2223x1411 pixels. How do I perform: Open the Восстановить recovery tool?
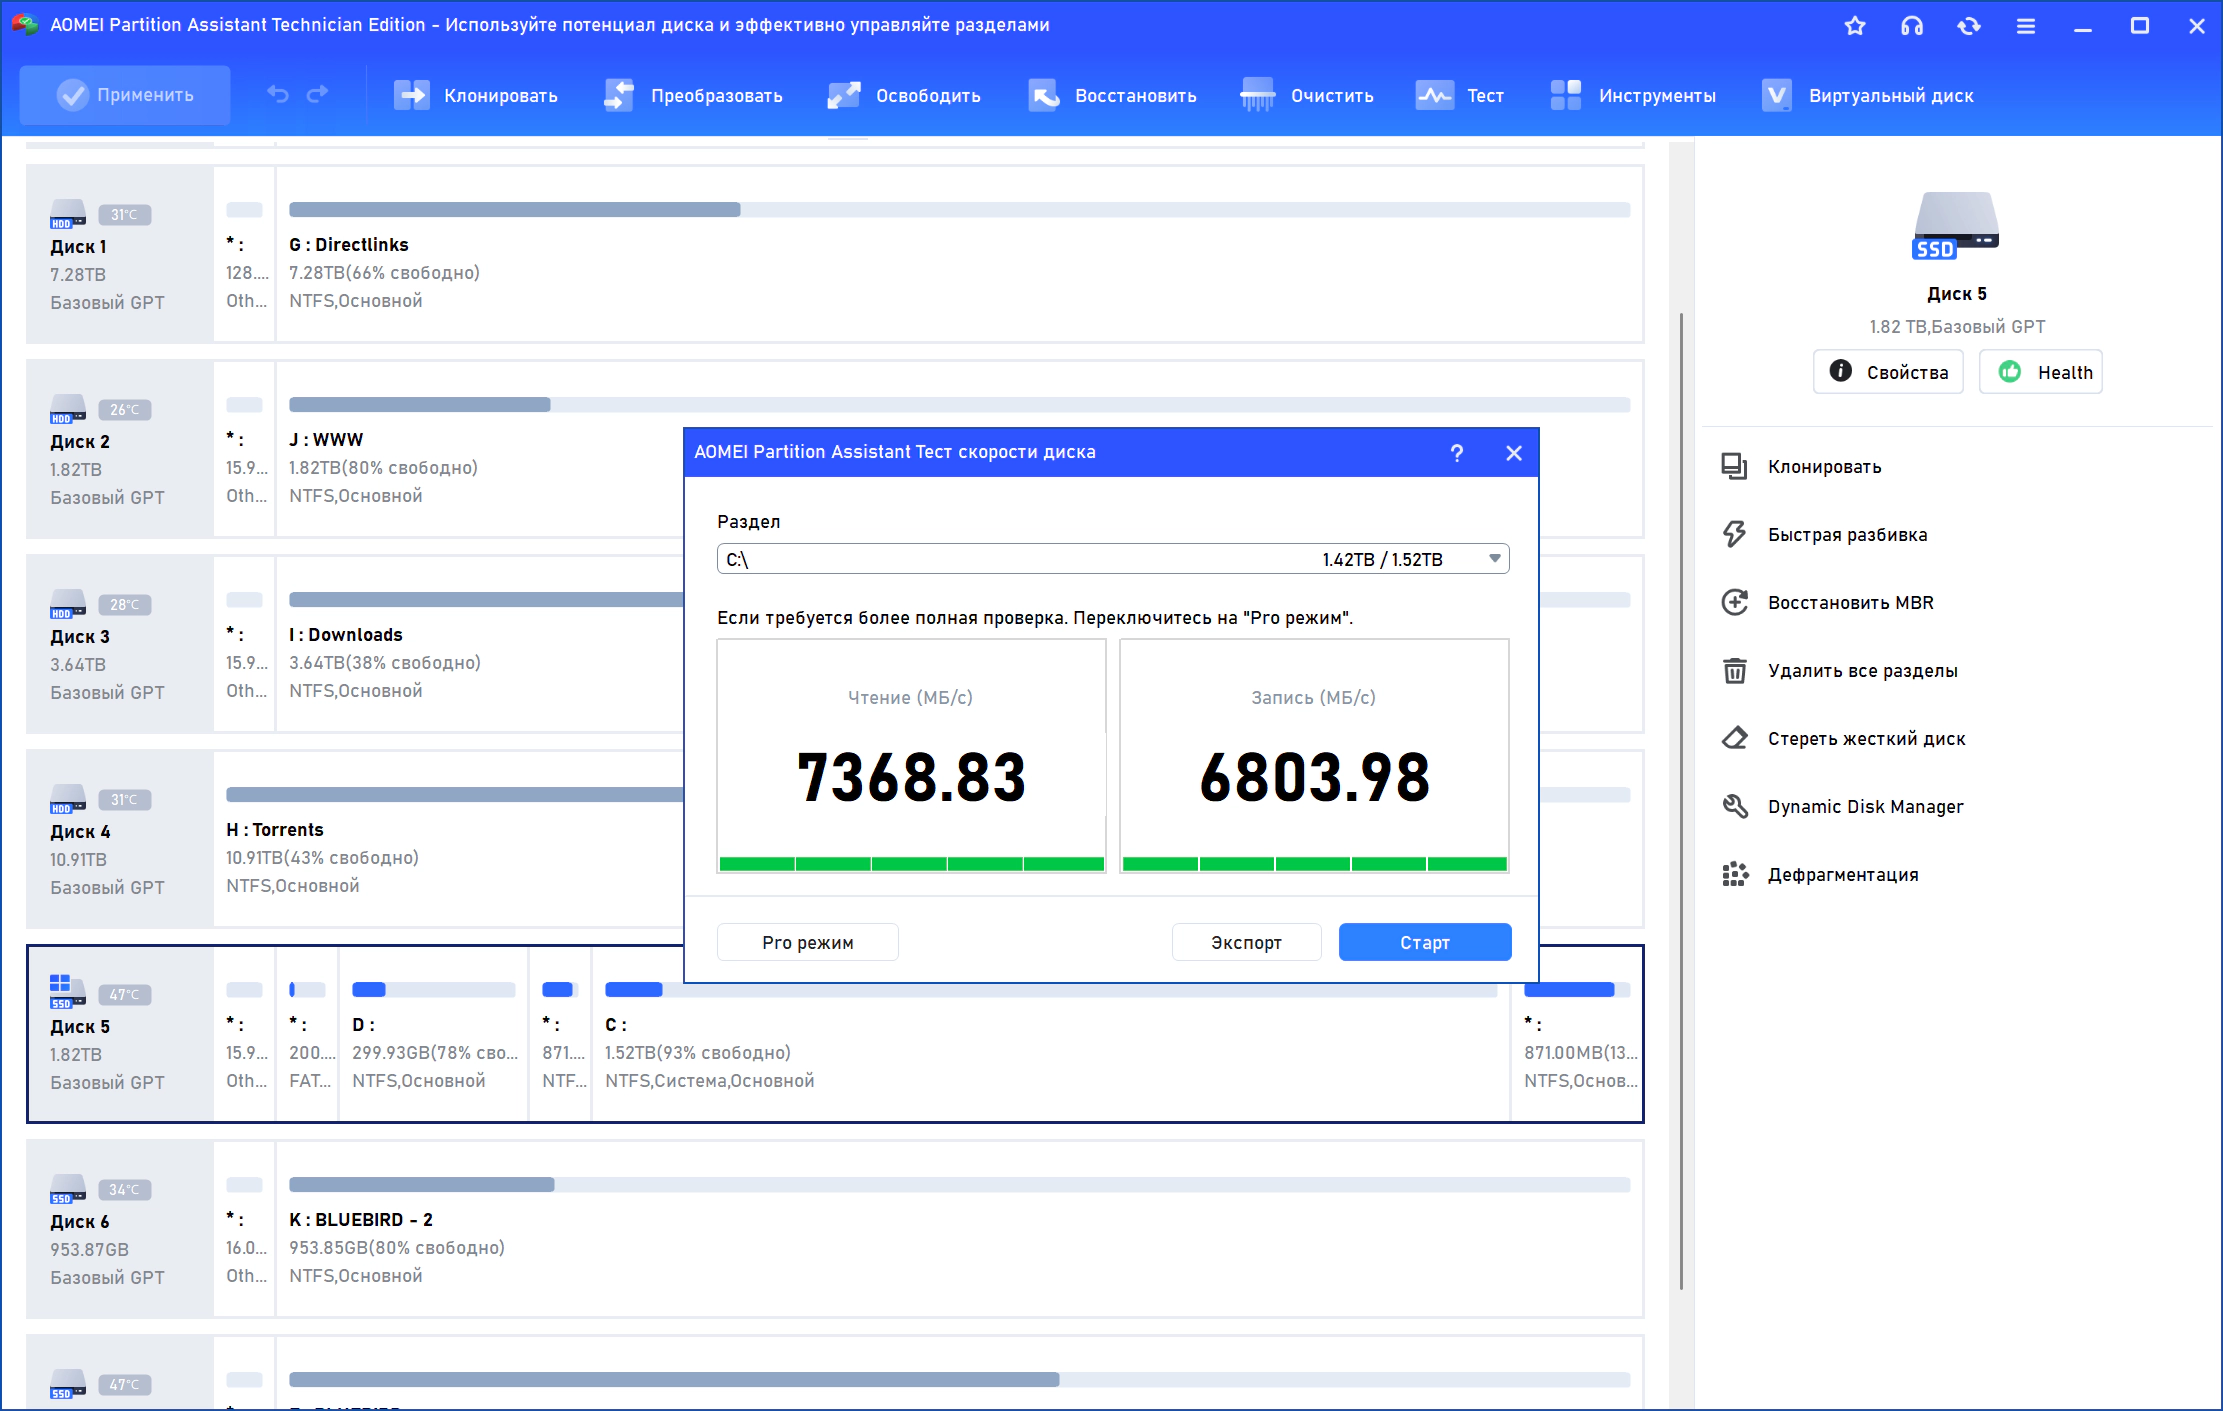1111,95
